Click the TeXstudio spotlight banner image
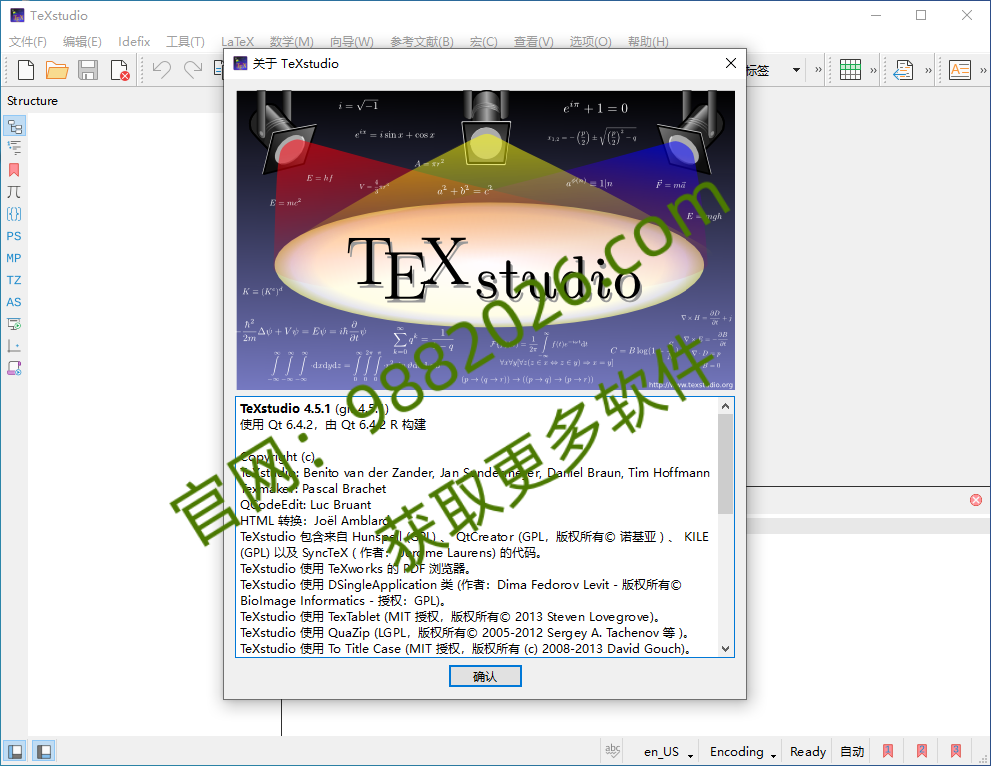991x766 pixels. (485, 240)
